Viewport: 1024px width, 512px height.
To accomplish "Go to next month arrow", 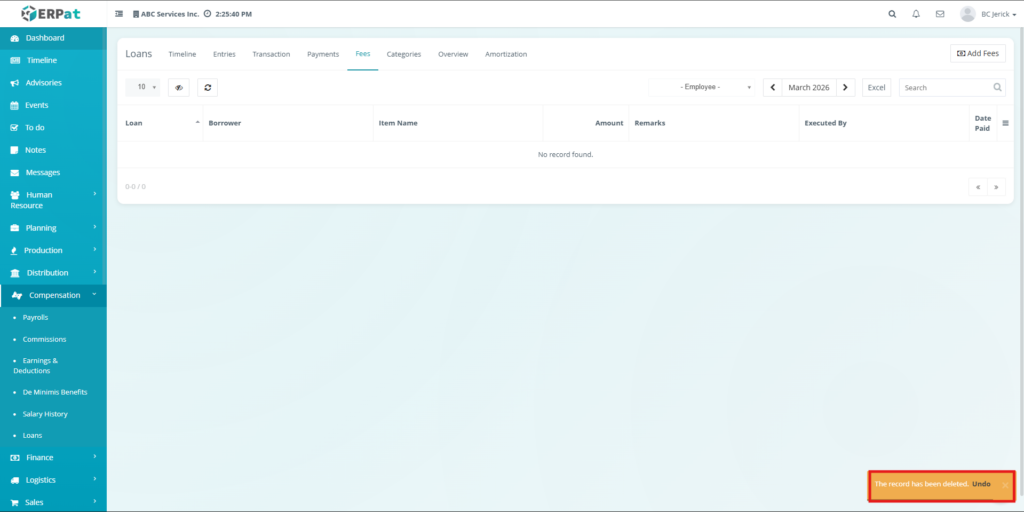I will tap(846, 88).
